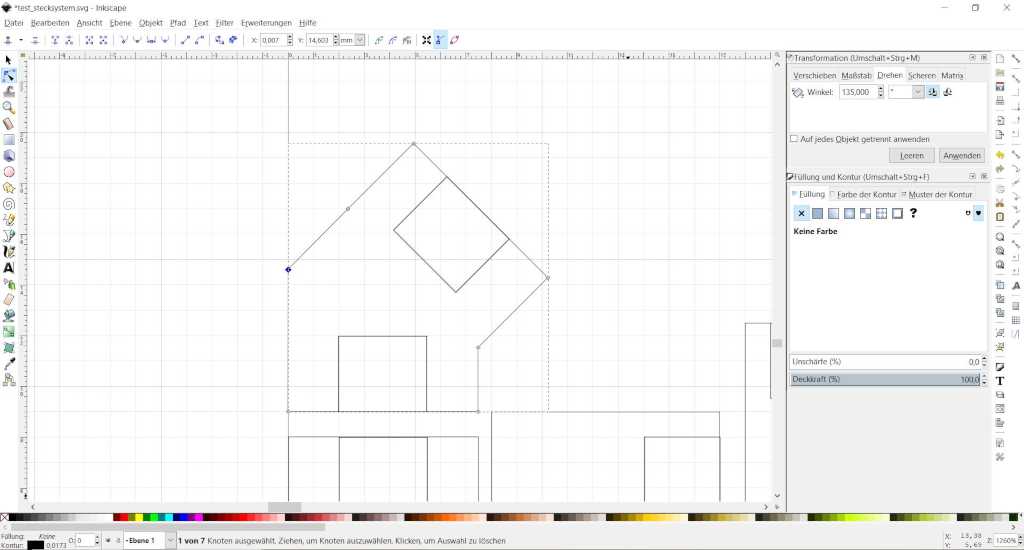Pick the cyan swatch in the palette
Screen dimensions: 1024x550
(x=168, y=517)
